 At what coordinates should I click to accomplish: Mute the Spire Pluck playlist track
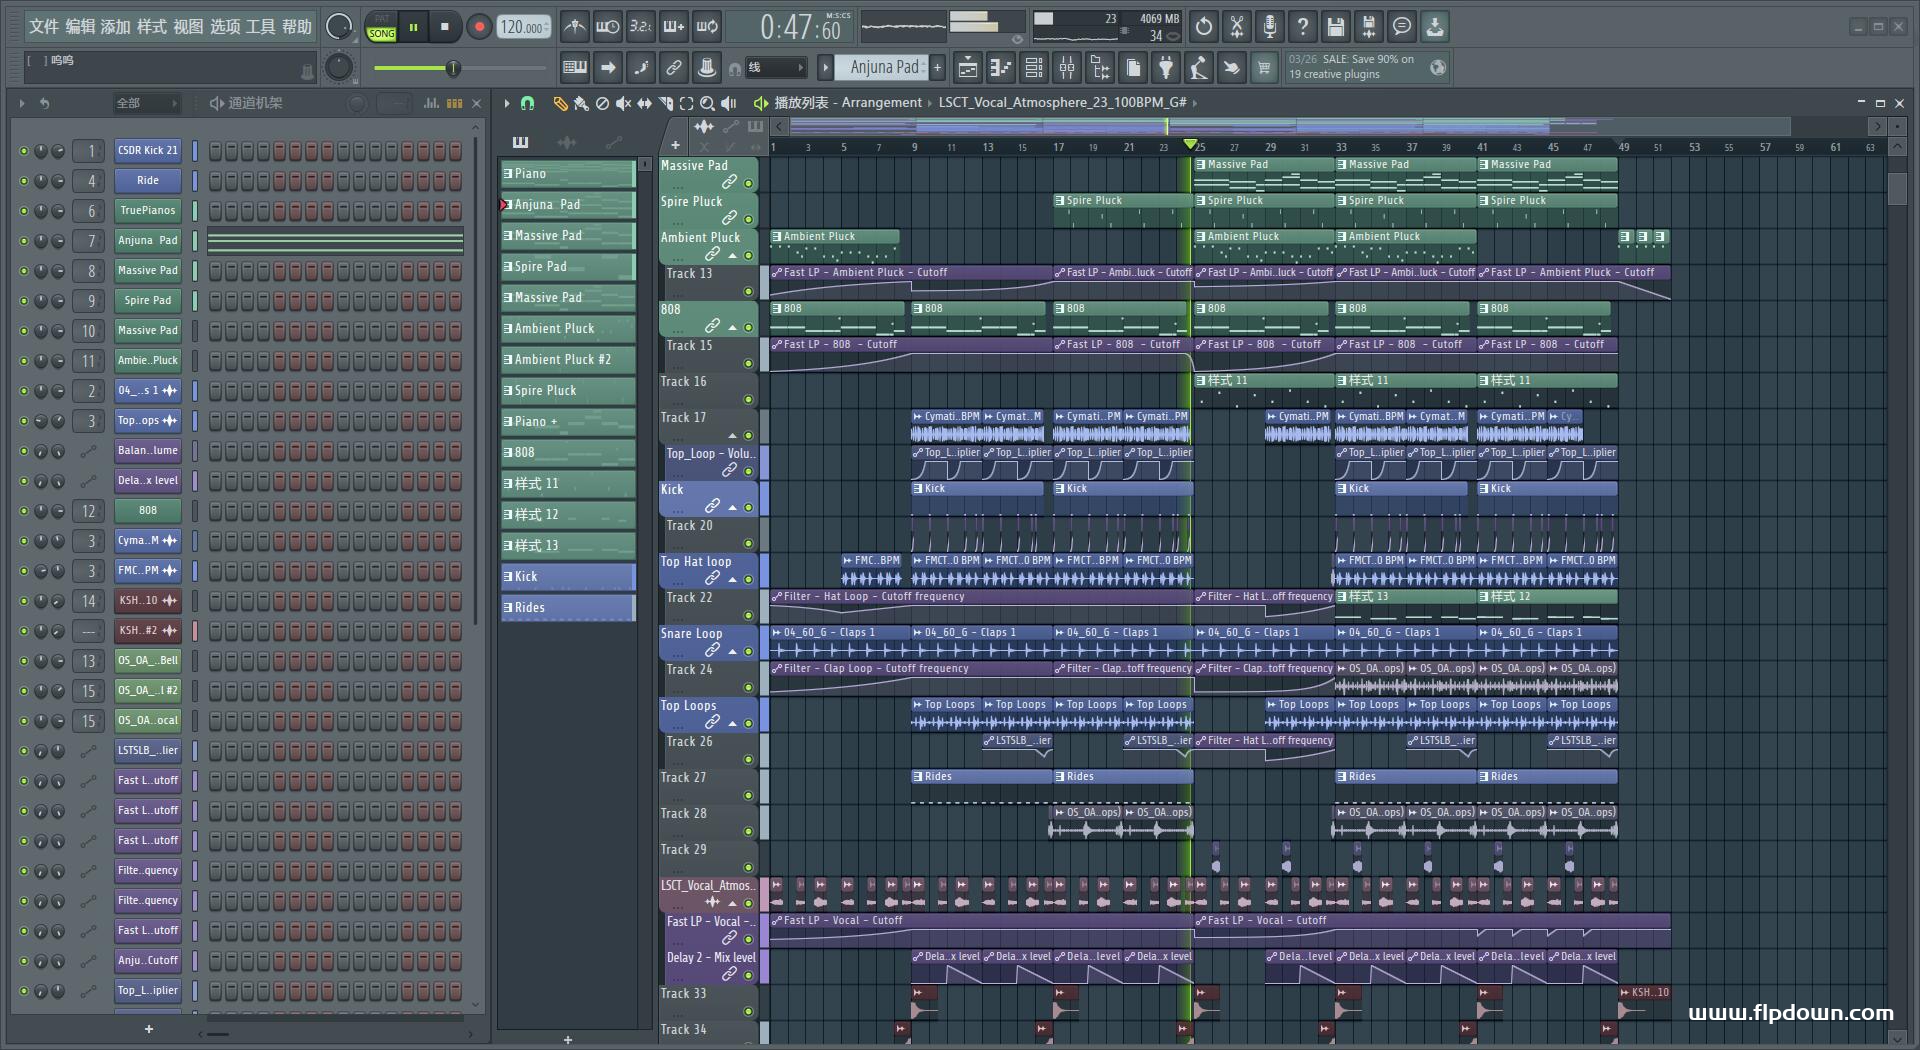[748, 220]
